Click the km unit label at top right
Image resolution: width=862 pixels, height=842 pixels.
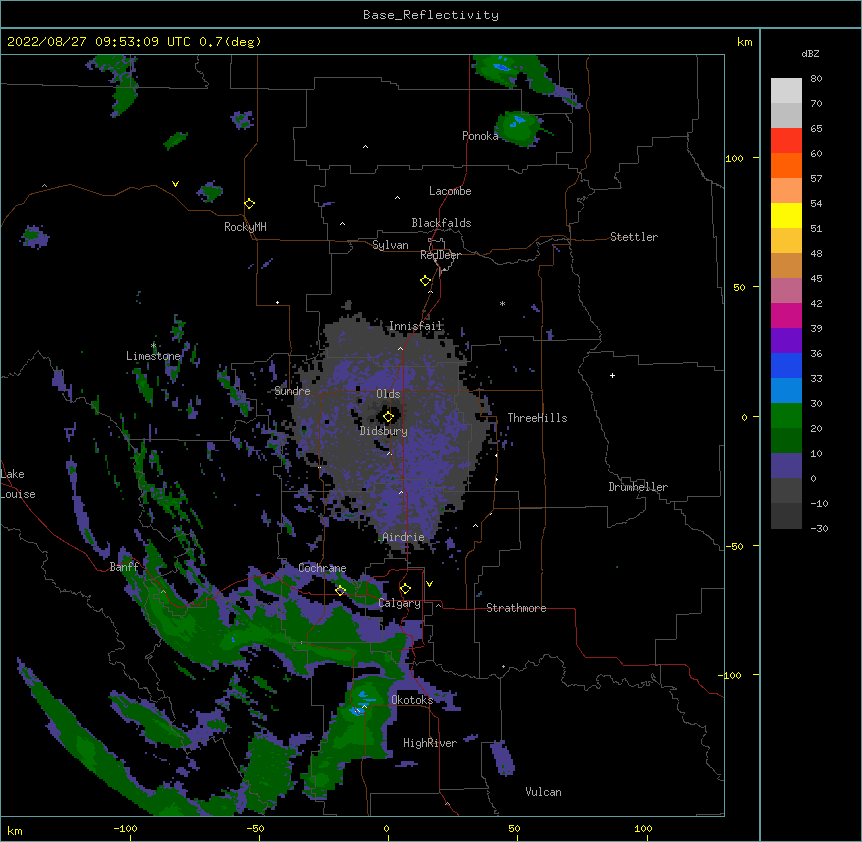pos(745,42)
